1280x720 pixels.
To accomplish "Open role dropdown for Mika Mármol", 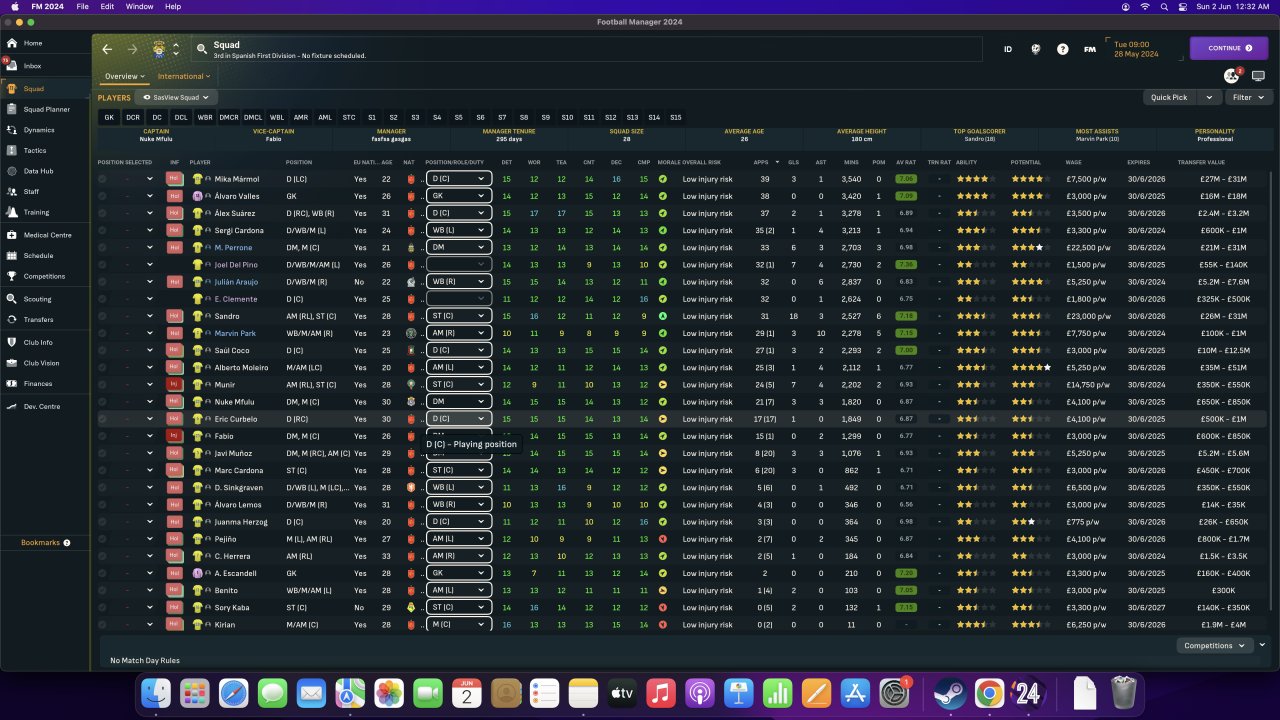I will [x=458, y=179].
